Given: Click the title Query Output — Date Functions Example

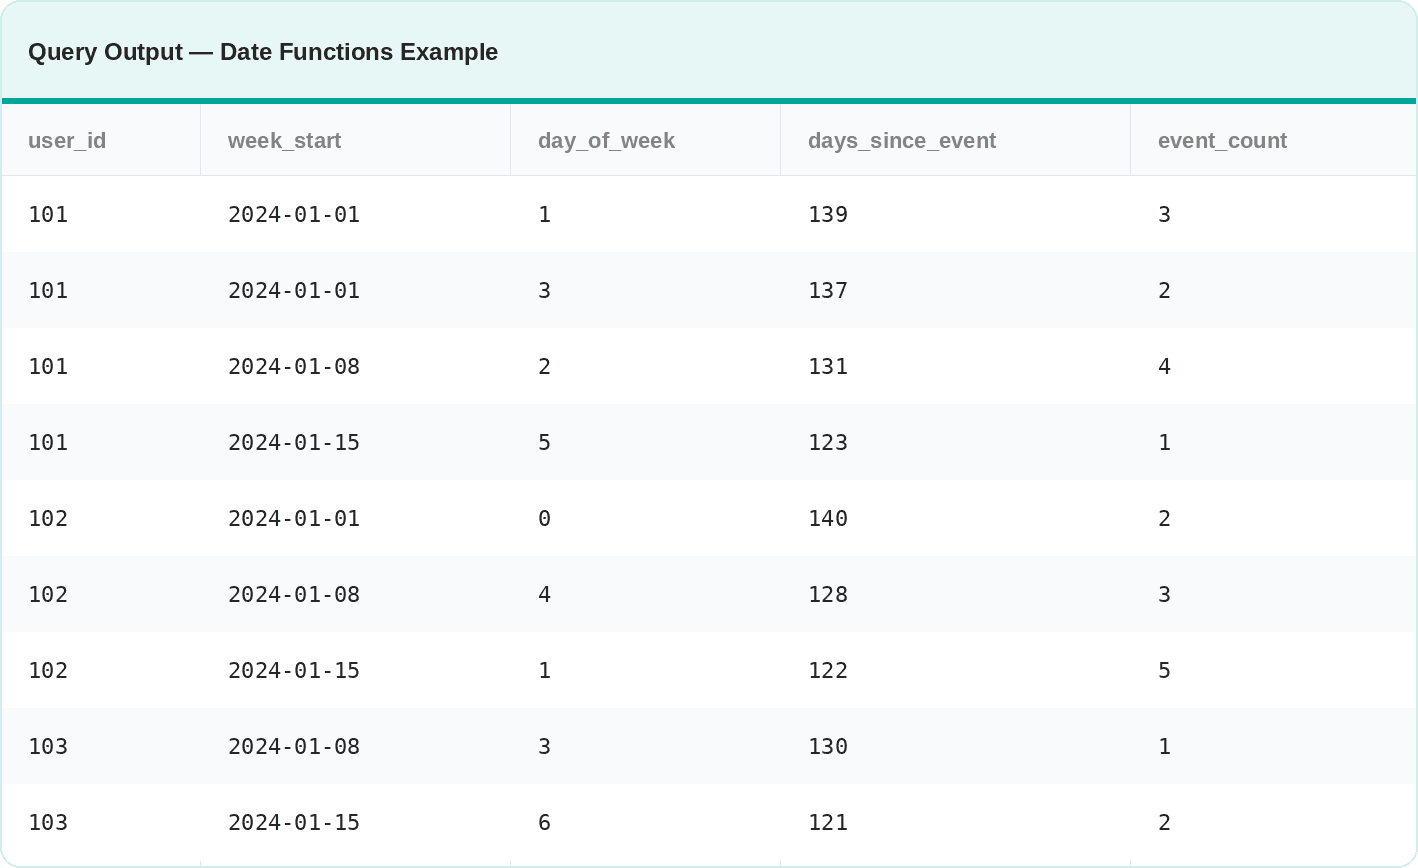Looking at the screenshot, I should [263, 52].
